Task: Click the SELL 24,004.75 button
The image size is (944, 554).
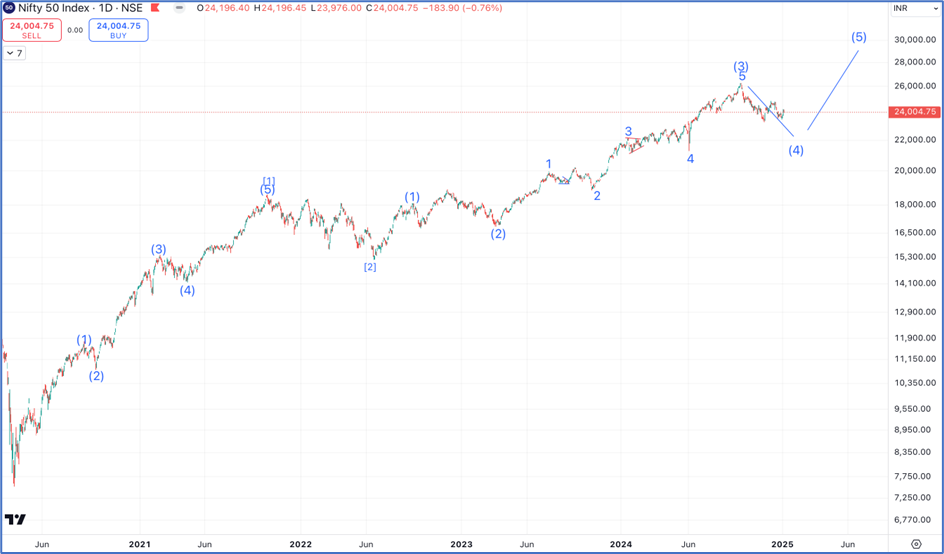Action: pos(32,30)
